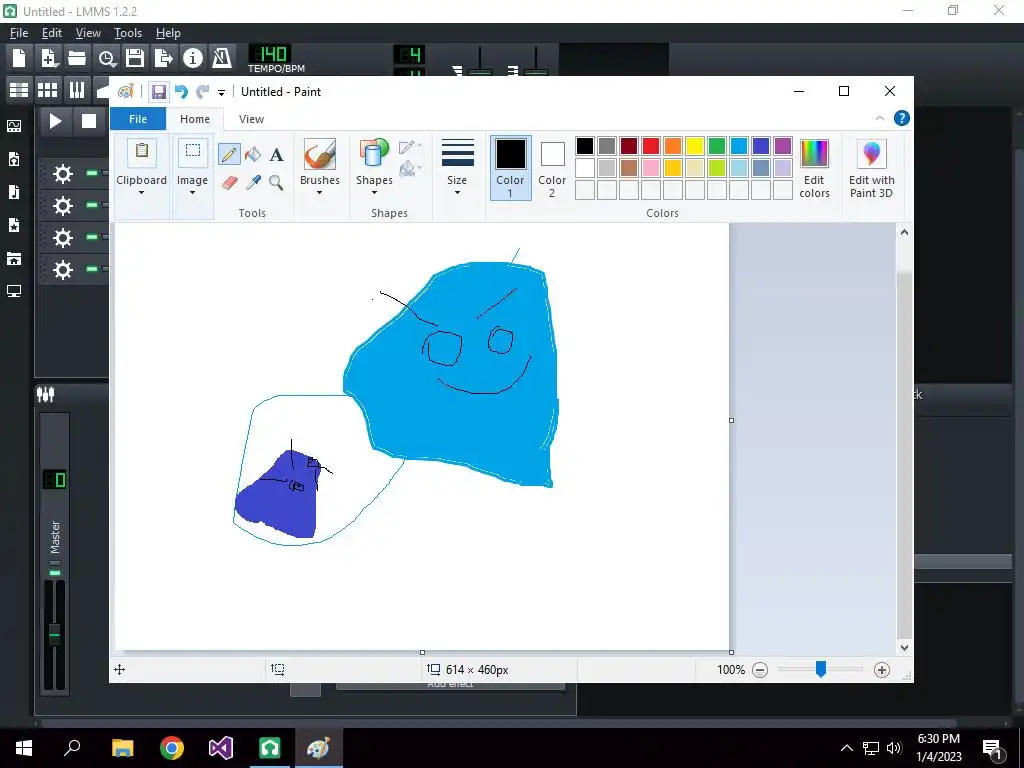Click zoom out minus button in Paint

coord(760,670)
